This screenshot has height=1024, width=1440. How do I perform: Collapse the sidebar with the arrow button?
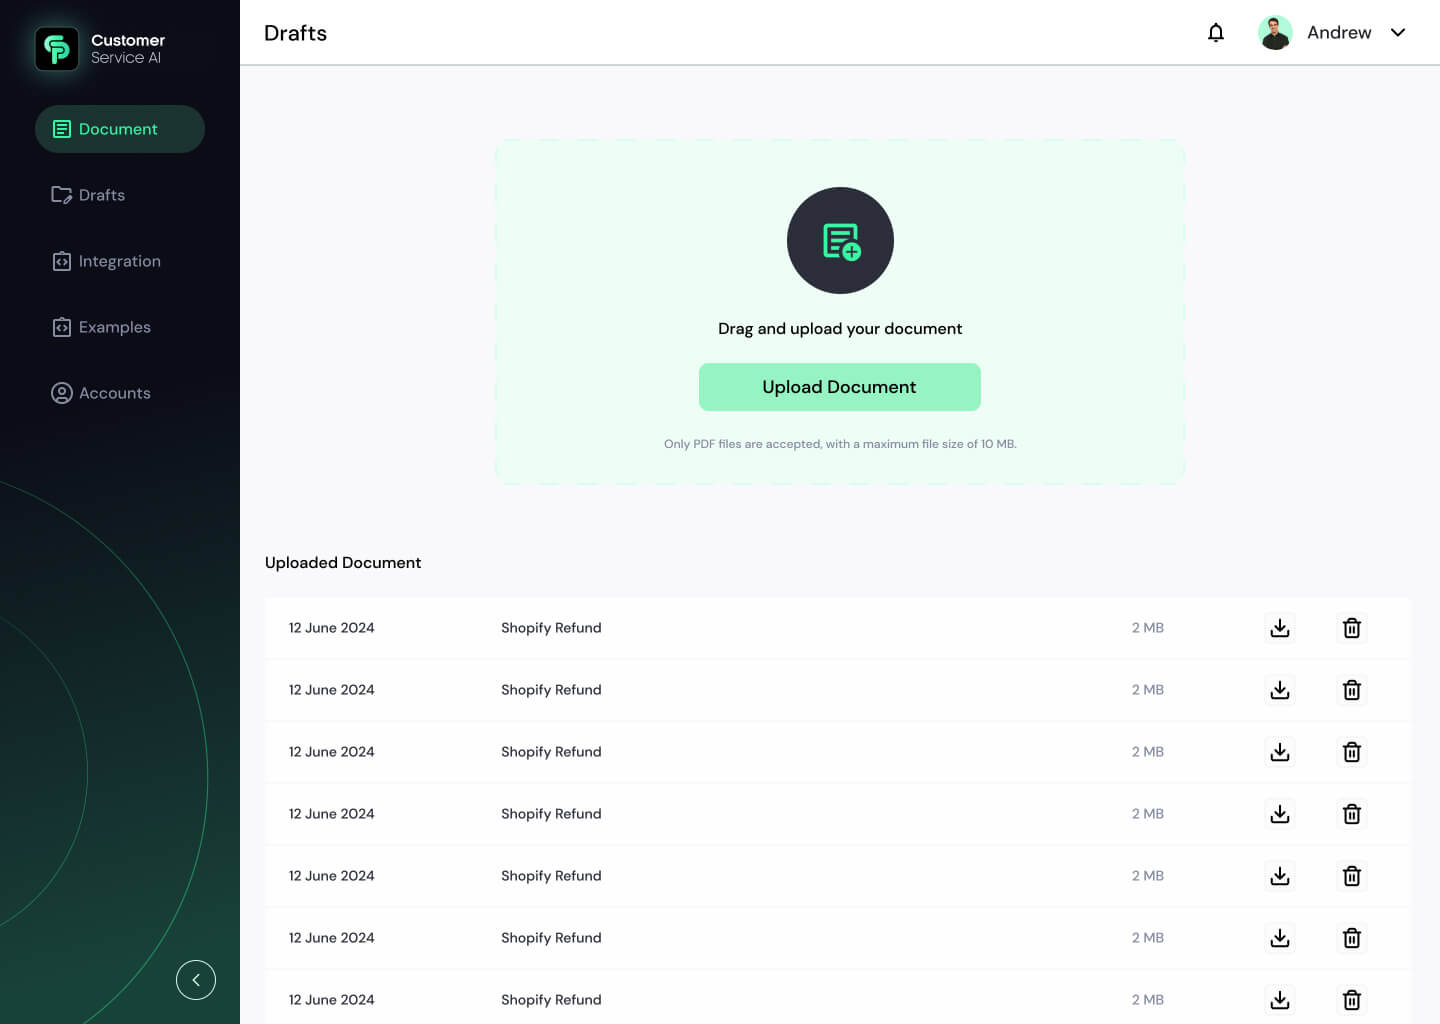coord(196,980)
